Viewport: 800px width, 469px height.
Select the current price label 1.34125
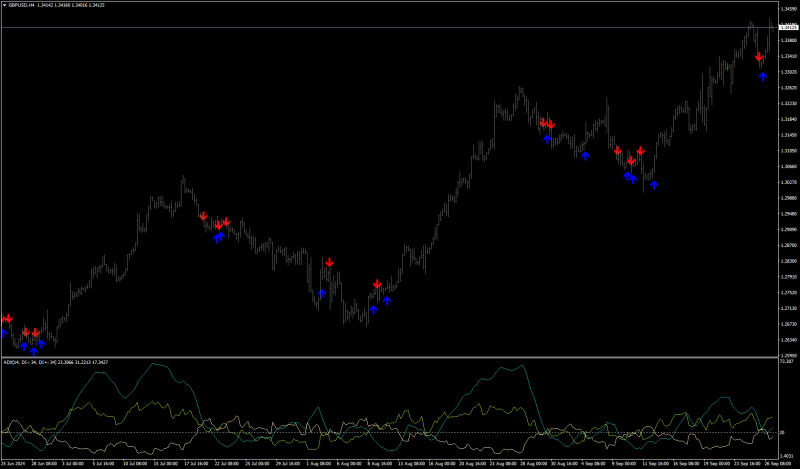789,28
